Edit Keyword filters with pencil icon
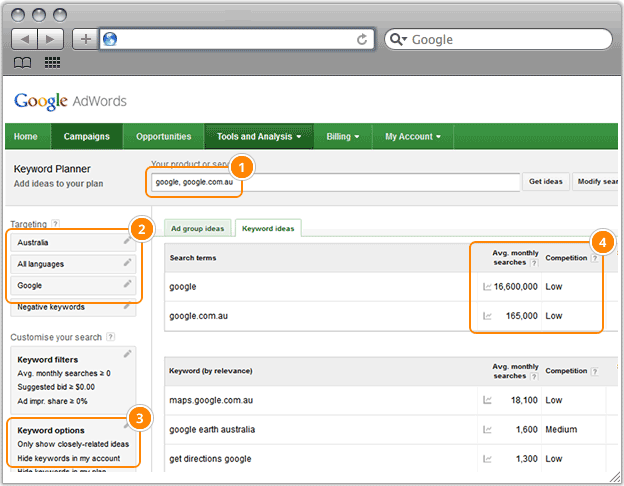Viewport: 624px width, 486px height. pyautogui.click(x=127, y=353)
